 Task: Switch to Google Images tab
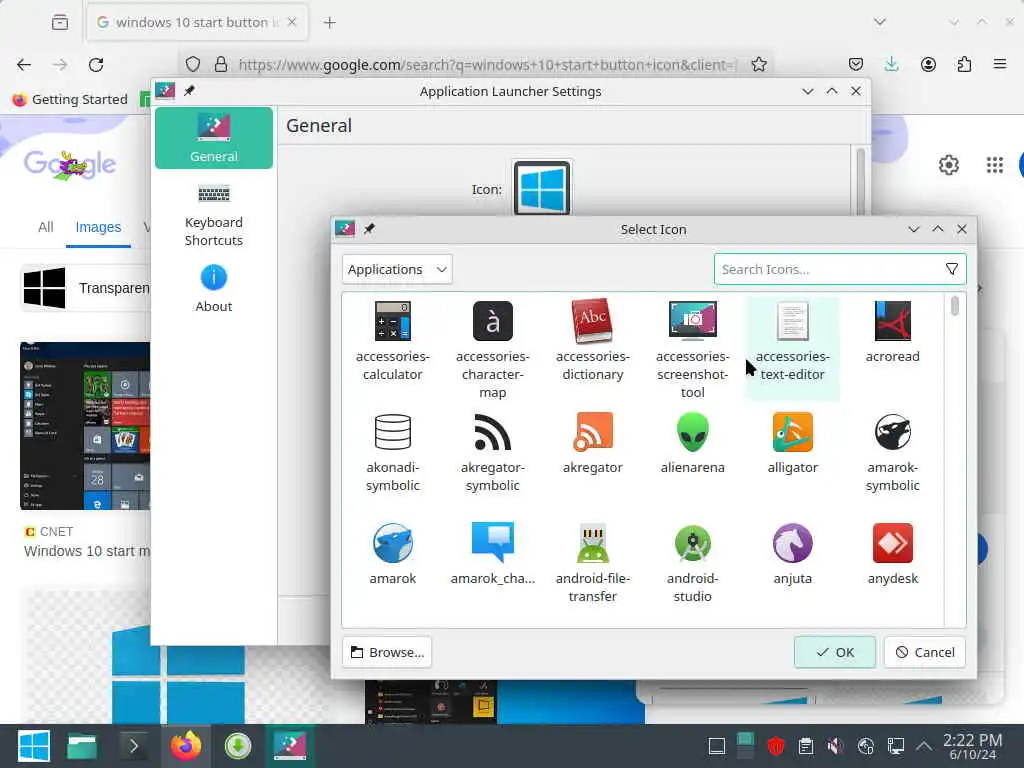98,227
